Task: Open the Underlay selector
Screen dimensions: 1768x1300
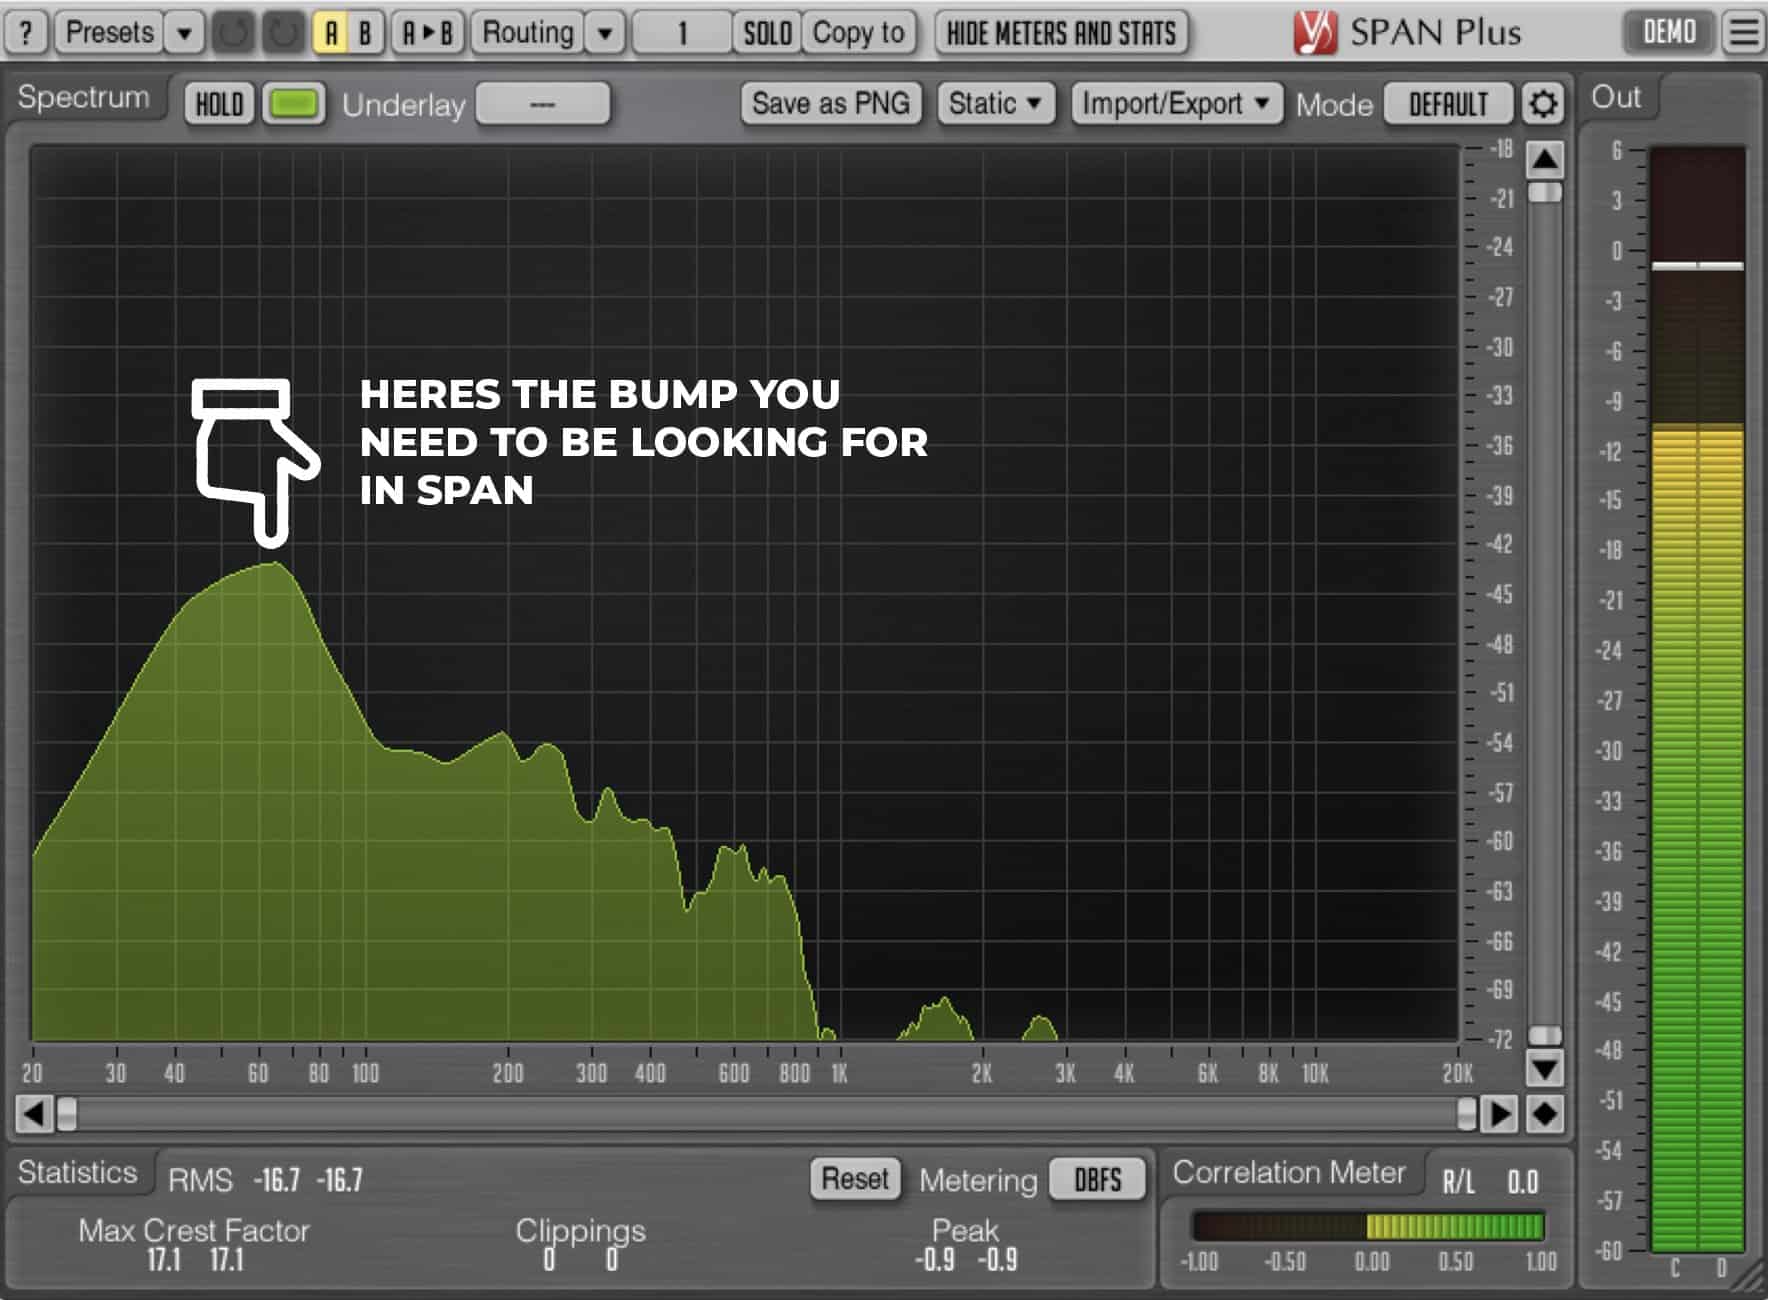Action: point(543,104)
